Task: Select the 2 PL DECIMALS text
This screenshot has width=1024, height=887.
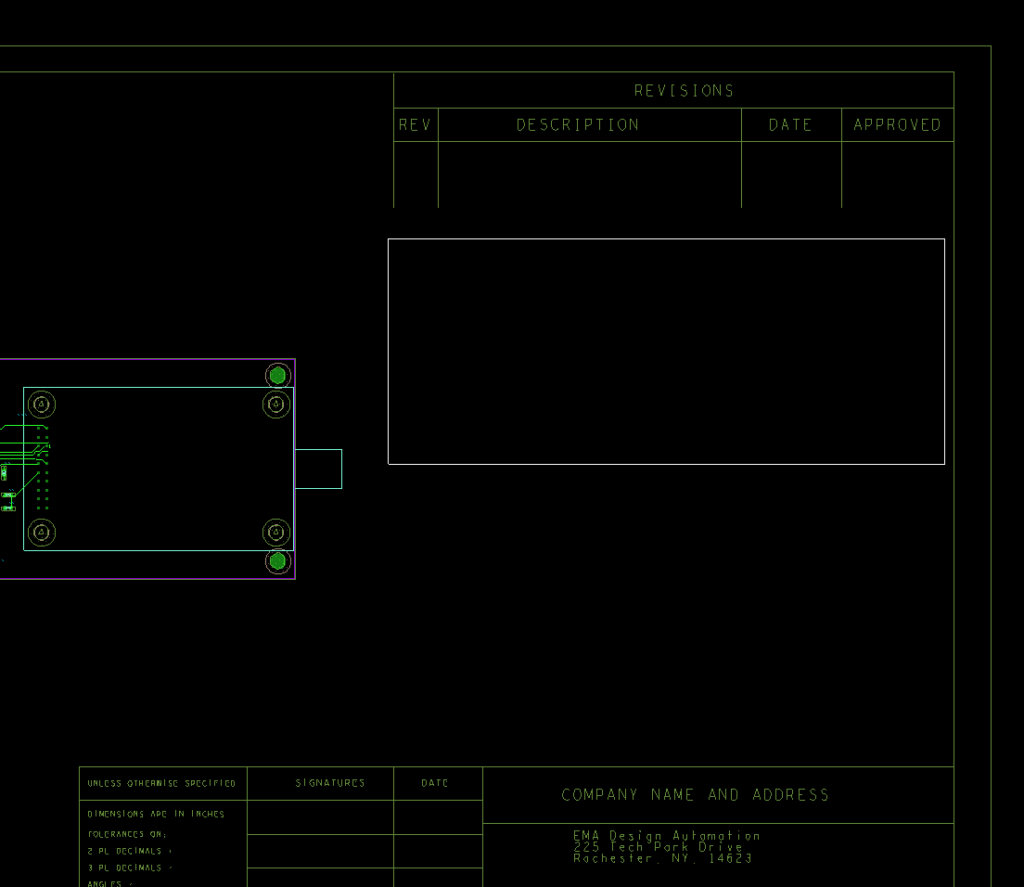Action: [x=125, y=851]
